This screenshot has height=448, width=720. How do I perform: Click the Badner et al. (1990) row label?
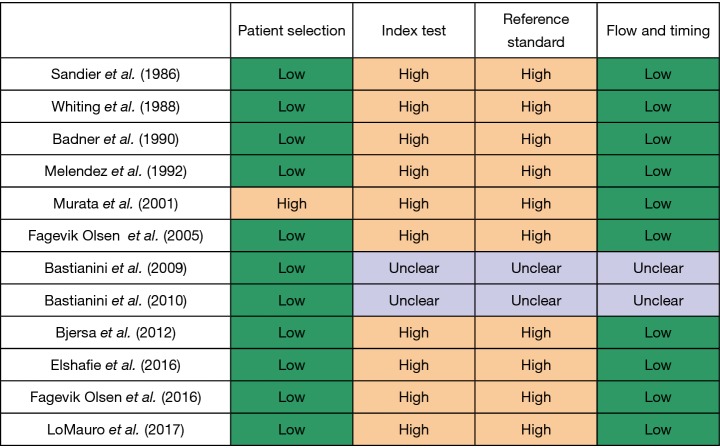tap(116, 139)
